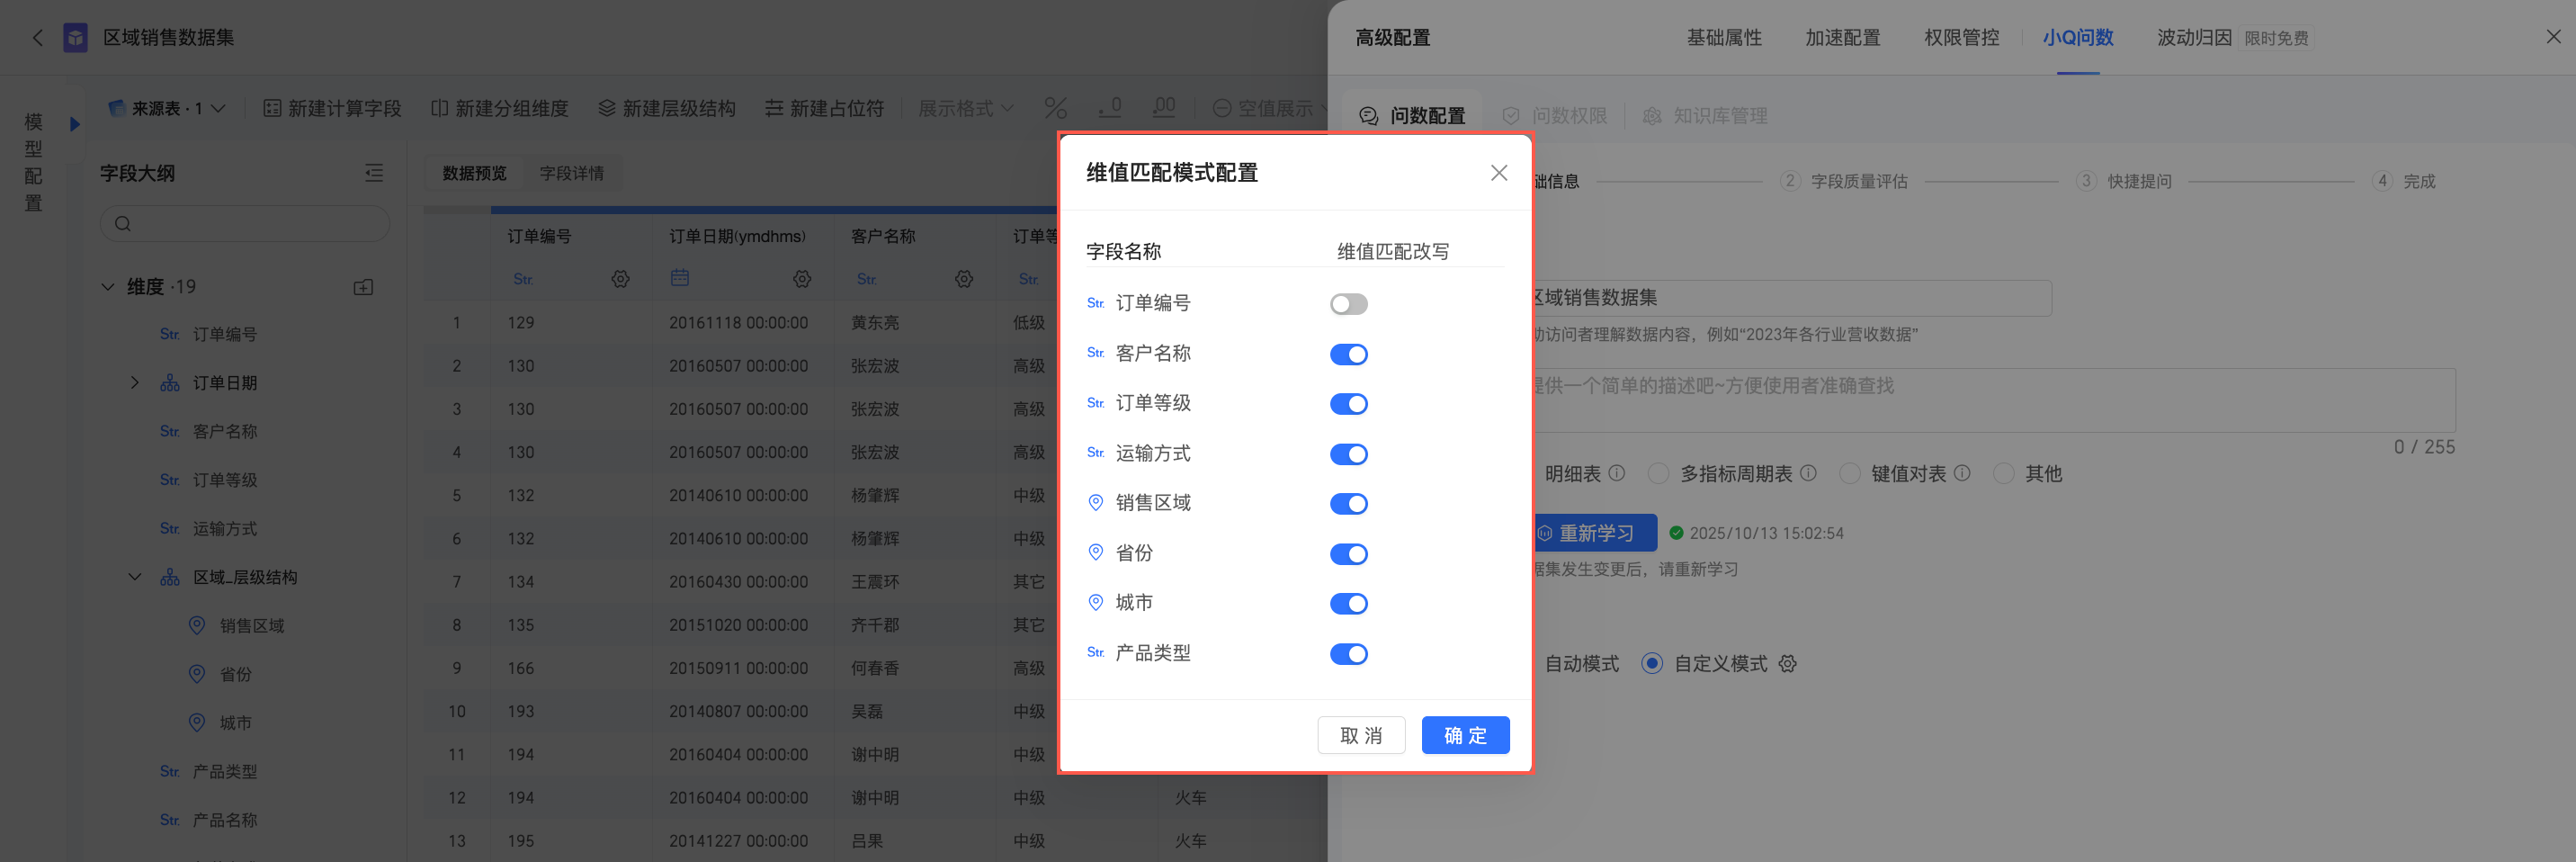Click the add folder icon beside 维度

(363, 287)
